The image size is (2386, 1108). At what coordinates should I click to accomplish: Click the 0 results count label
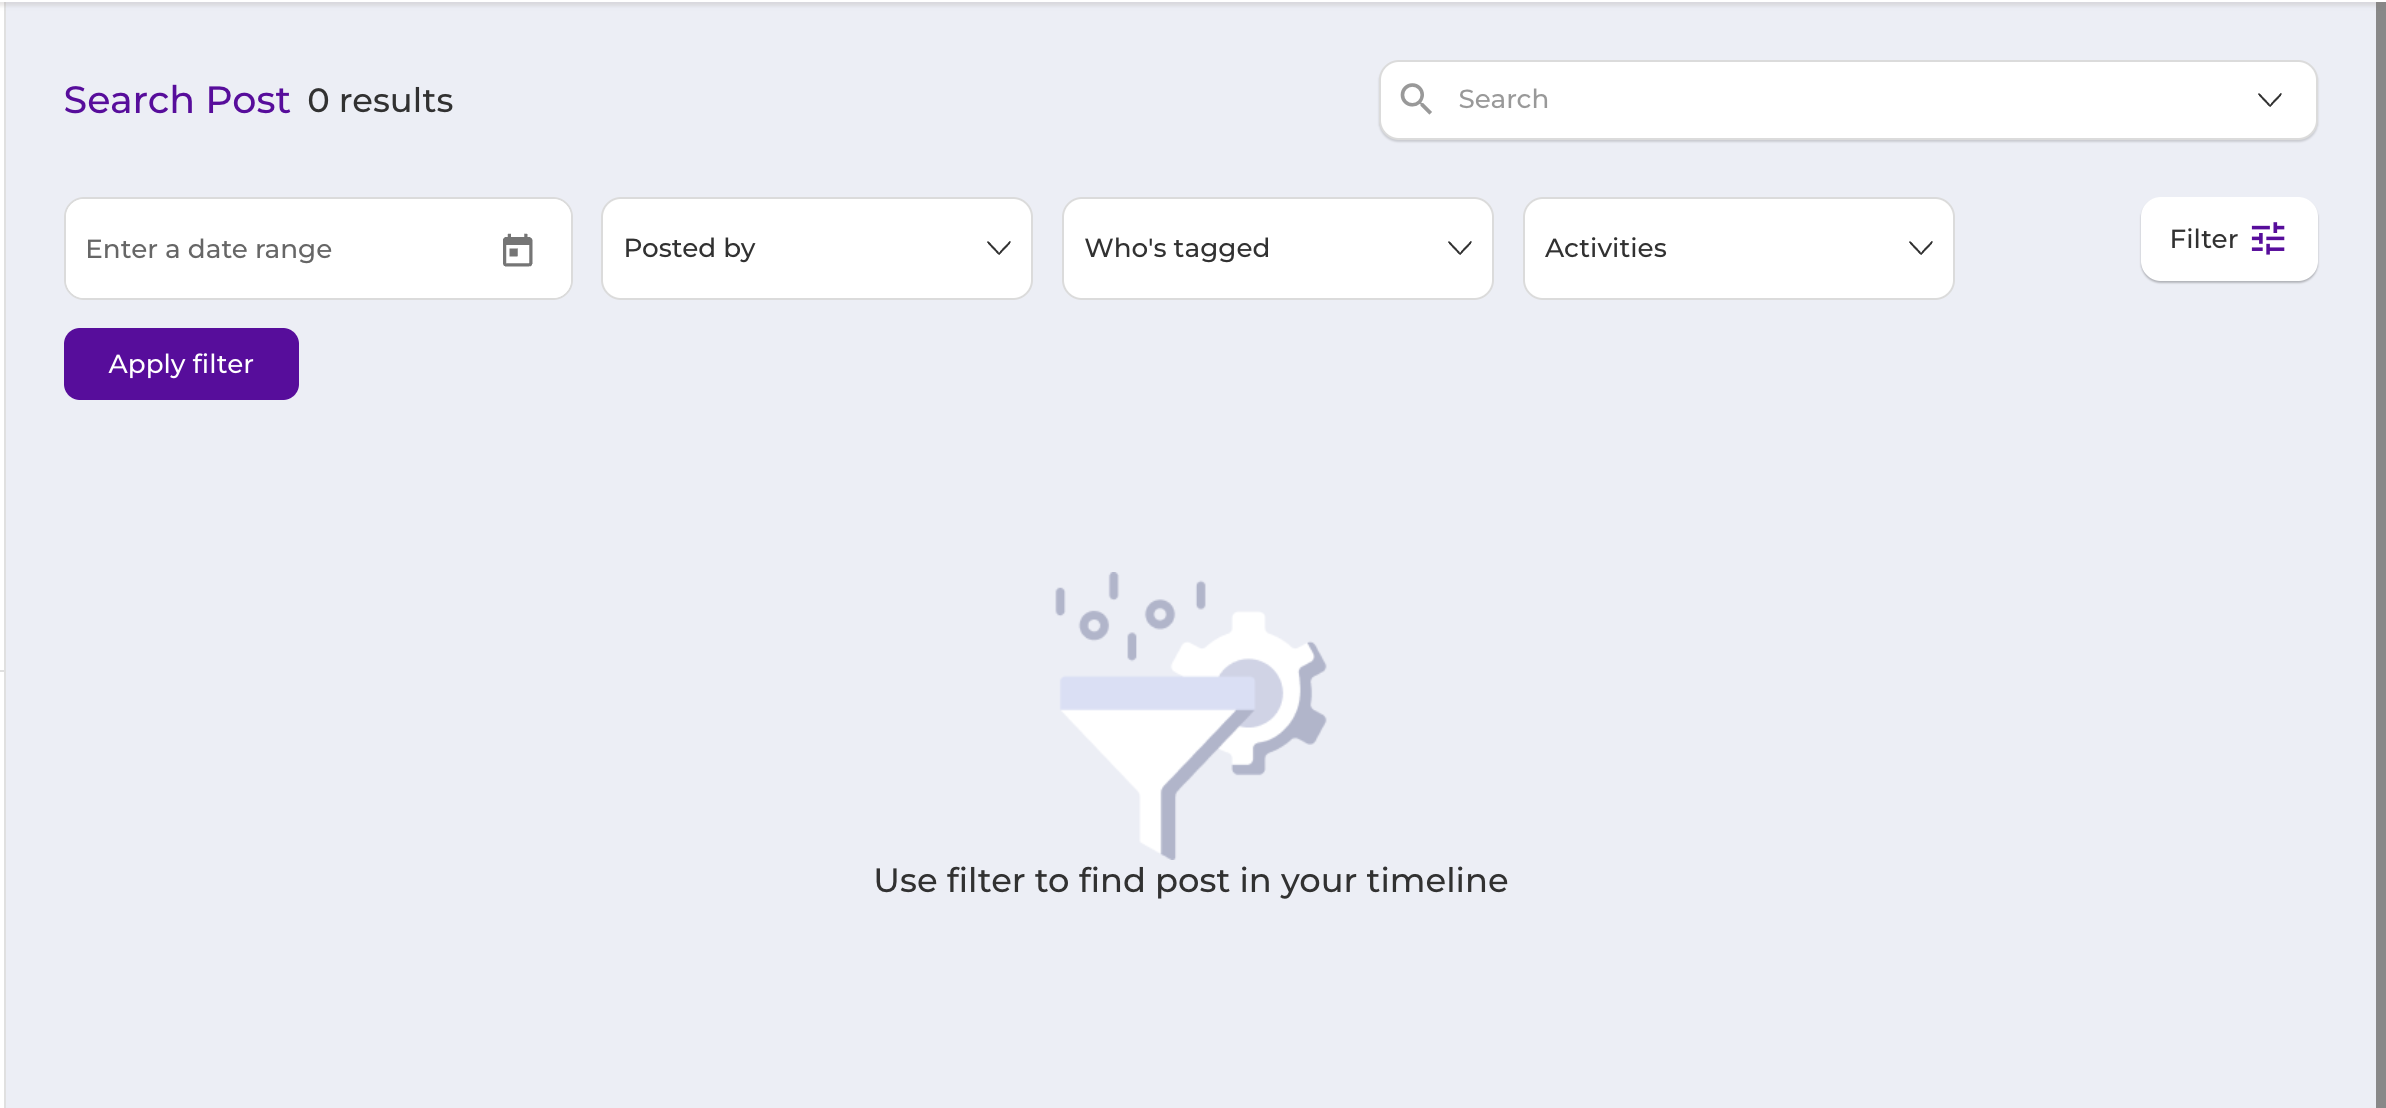(x=380, y=101)
